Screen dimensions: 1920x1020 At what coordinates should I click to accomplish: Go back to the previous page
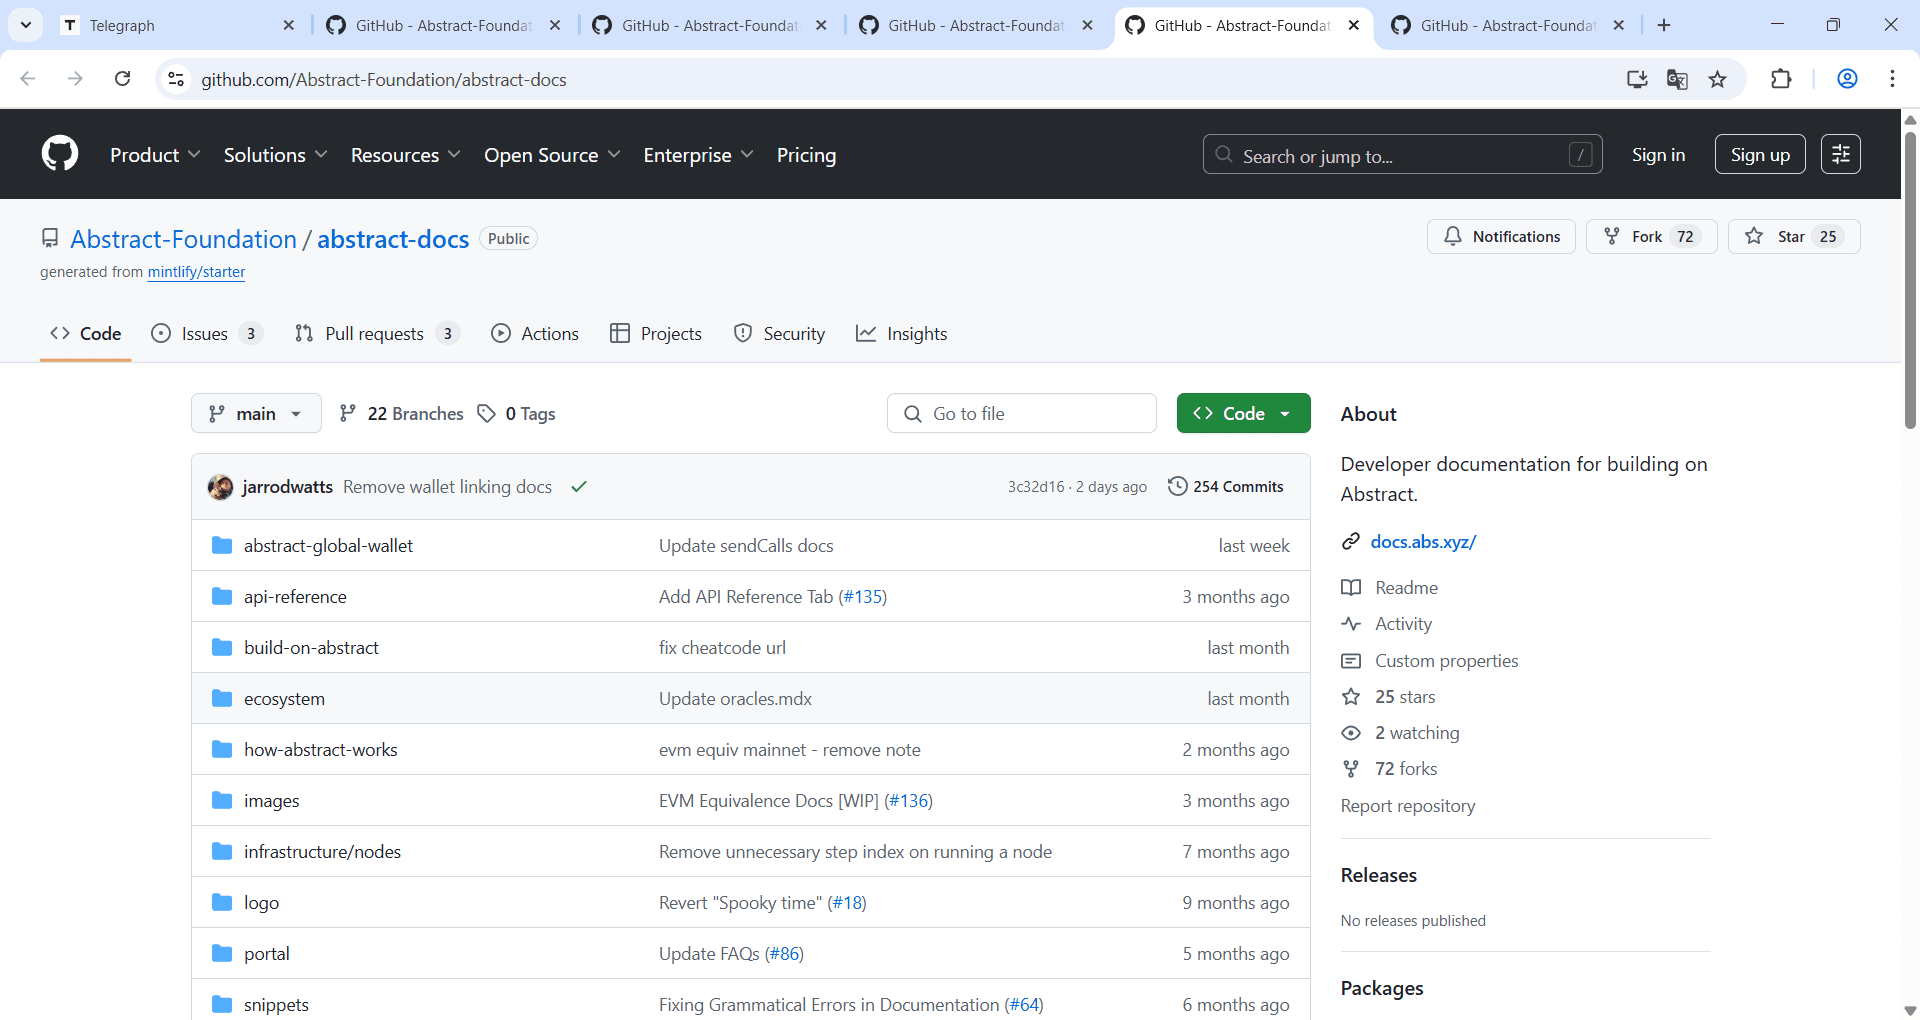[28, 79]
